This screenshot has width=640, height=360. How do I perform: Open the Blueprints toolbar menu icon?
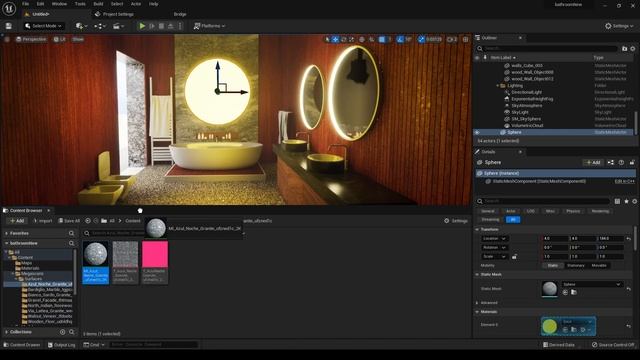(x=100, y=26)
